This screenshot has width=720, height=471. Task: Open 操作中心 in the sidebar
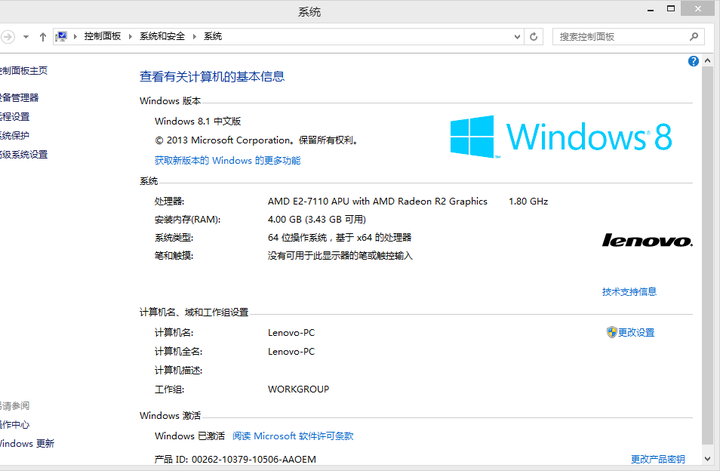coord(14,425)
